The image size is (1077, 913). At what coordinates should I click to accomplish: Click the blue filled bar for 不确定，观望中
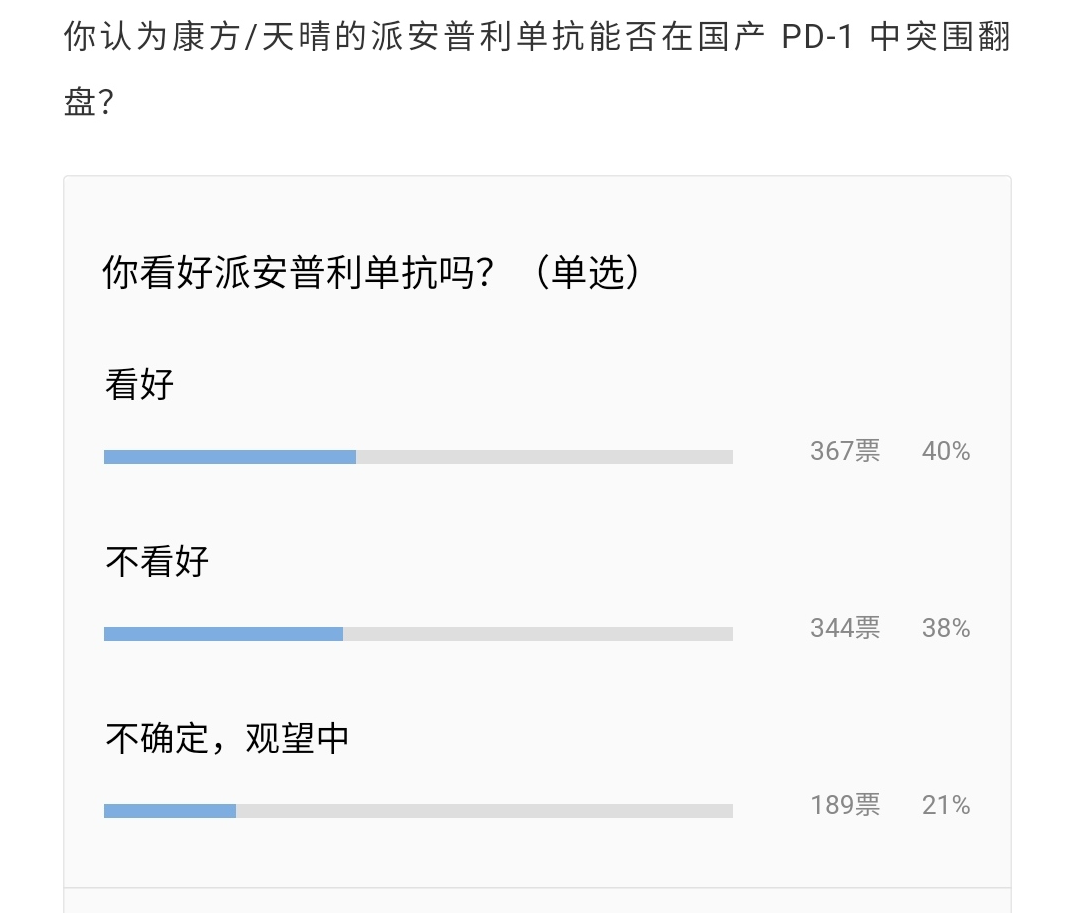click(170, 811)
